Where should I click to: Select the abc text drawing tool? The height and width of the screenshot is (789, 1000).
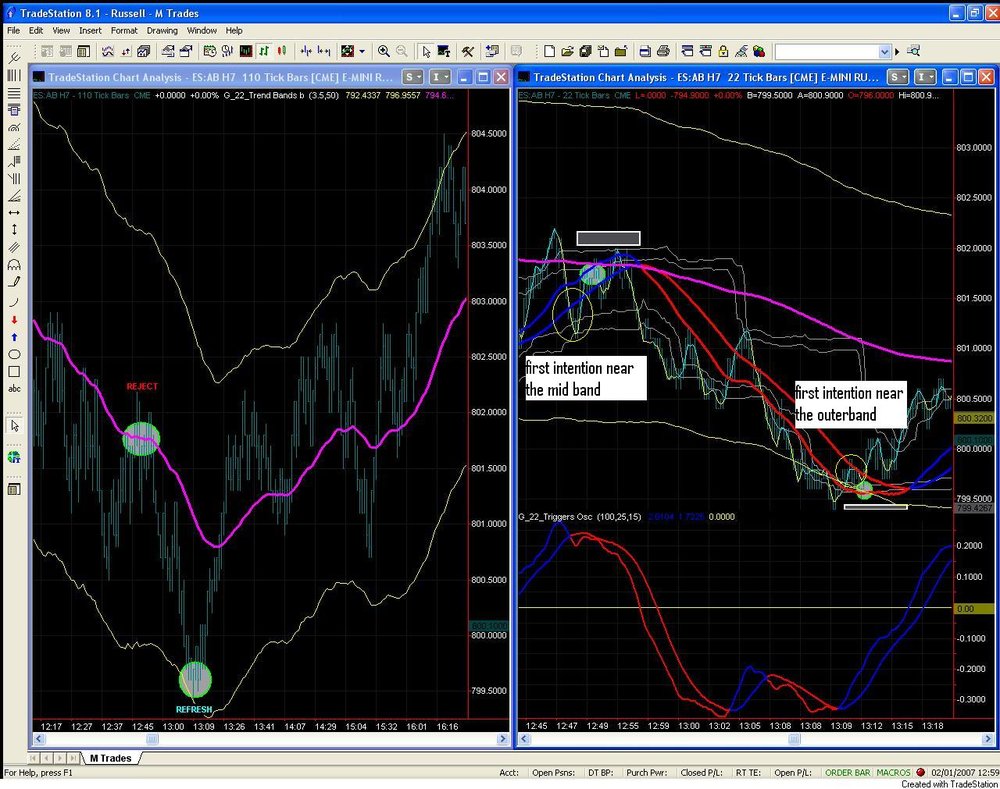pos(14,388)
